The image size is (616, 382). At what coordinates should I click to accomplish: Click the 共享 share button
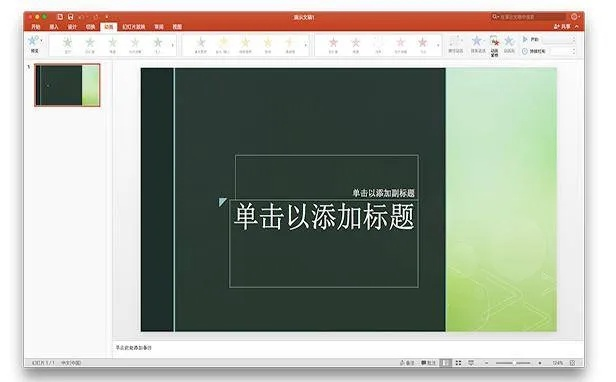pyautogui.click(x=562, y=27)
